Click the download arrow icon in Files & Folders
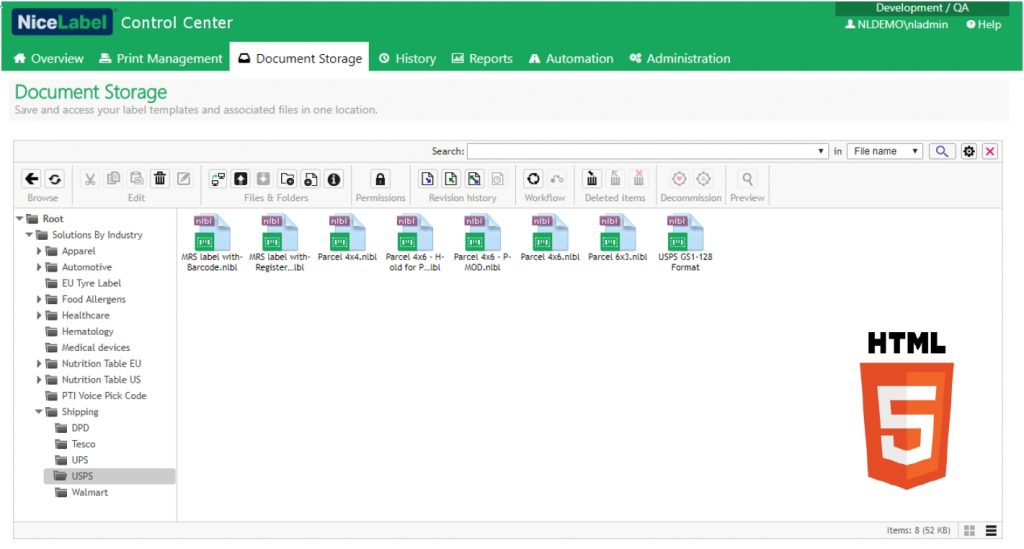Viewport: 1024px width, 549px height. [263, 179]
